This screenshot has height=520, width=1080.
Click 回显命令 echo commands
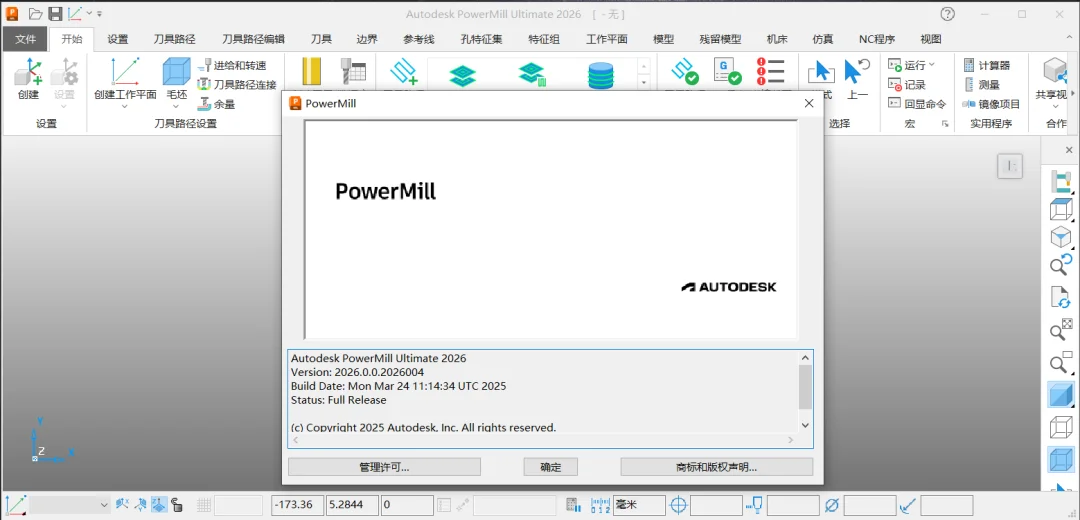pyautogui.click(x=917, y=104)
